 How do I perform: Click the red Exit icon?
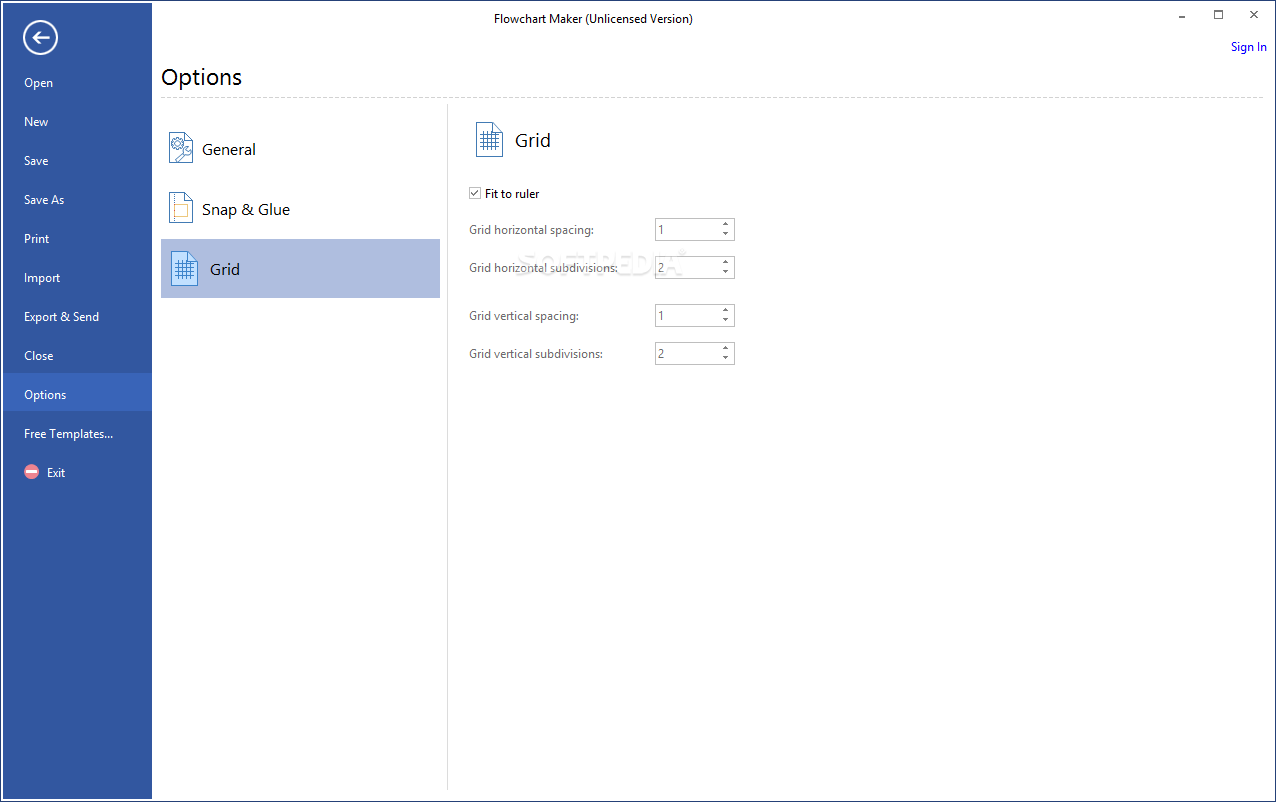[x=32, y=472]
